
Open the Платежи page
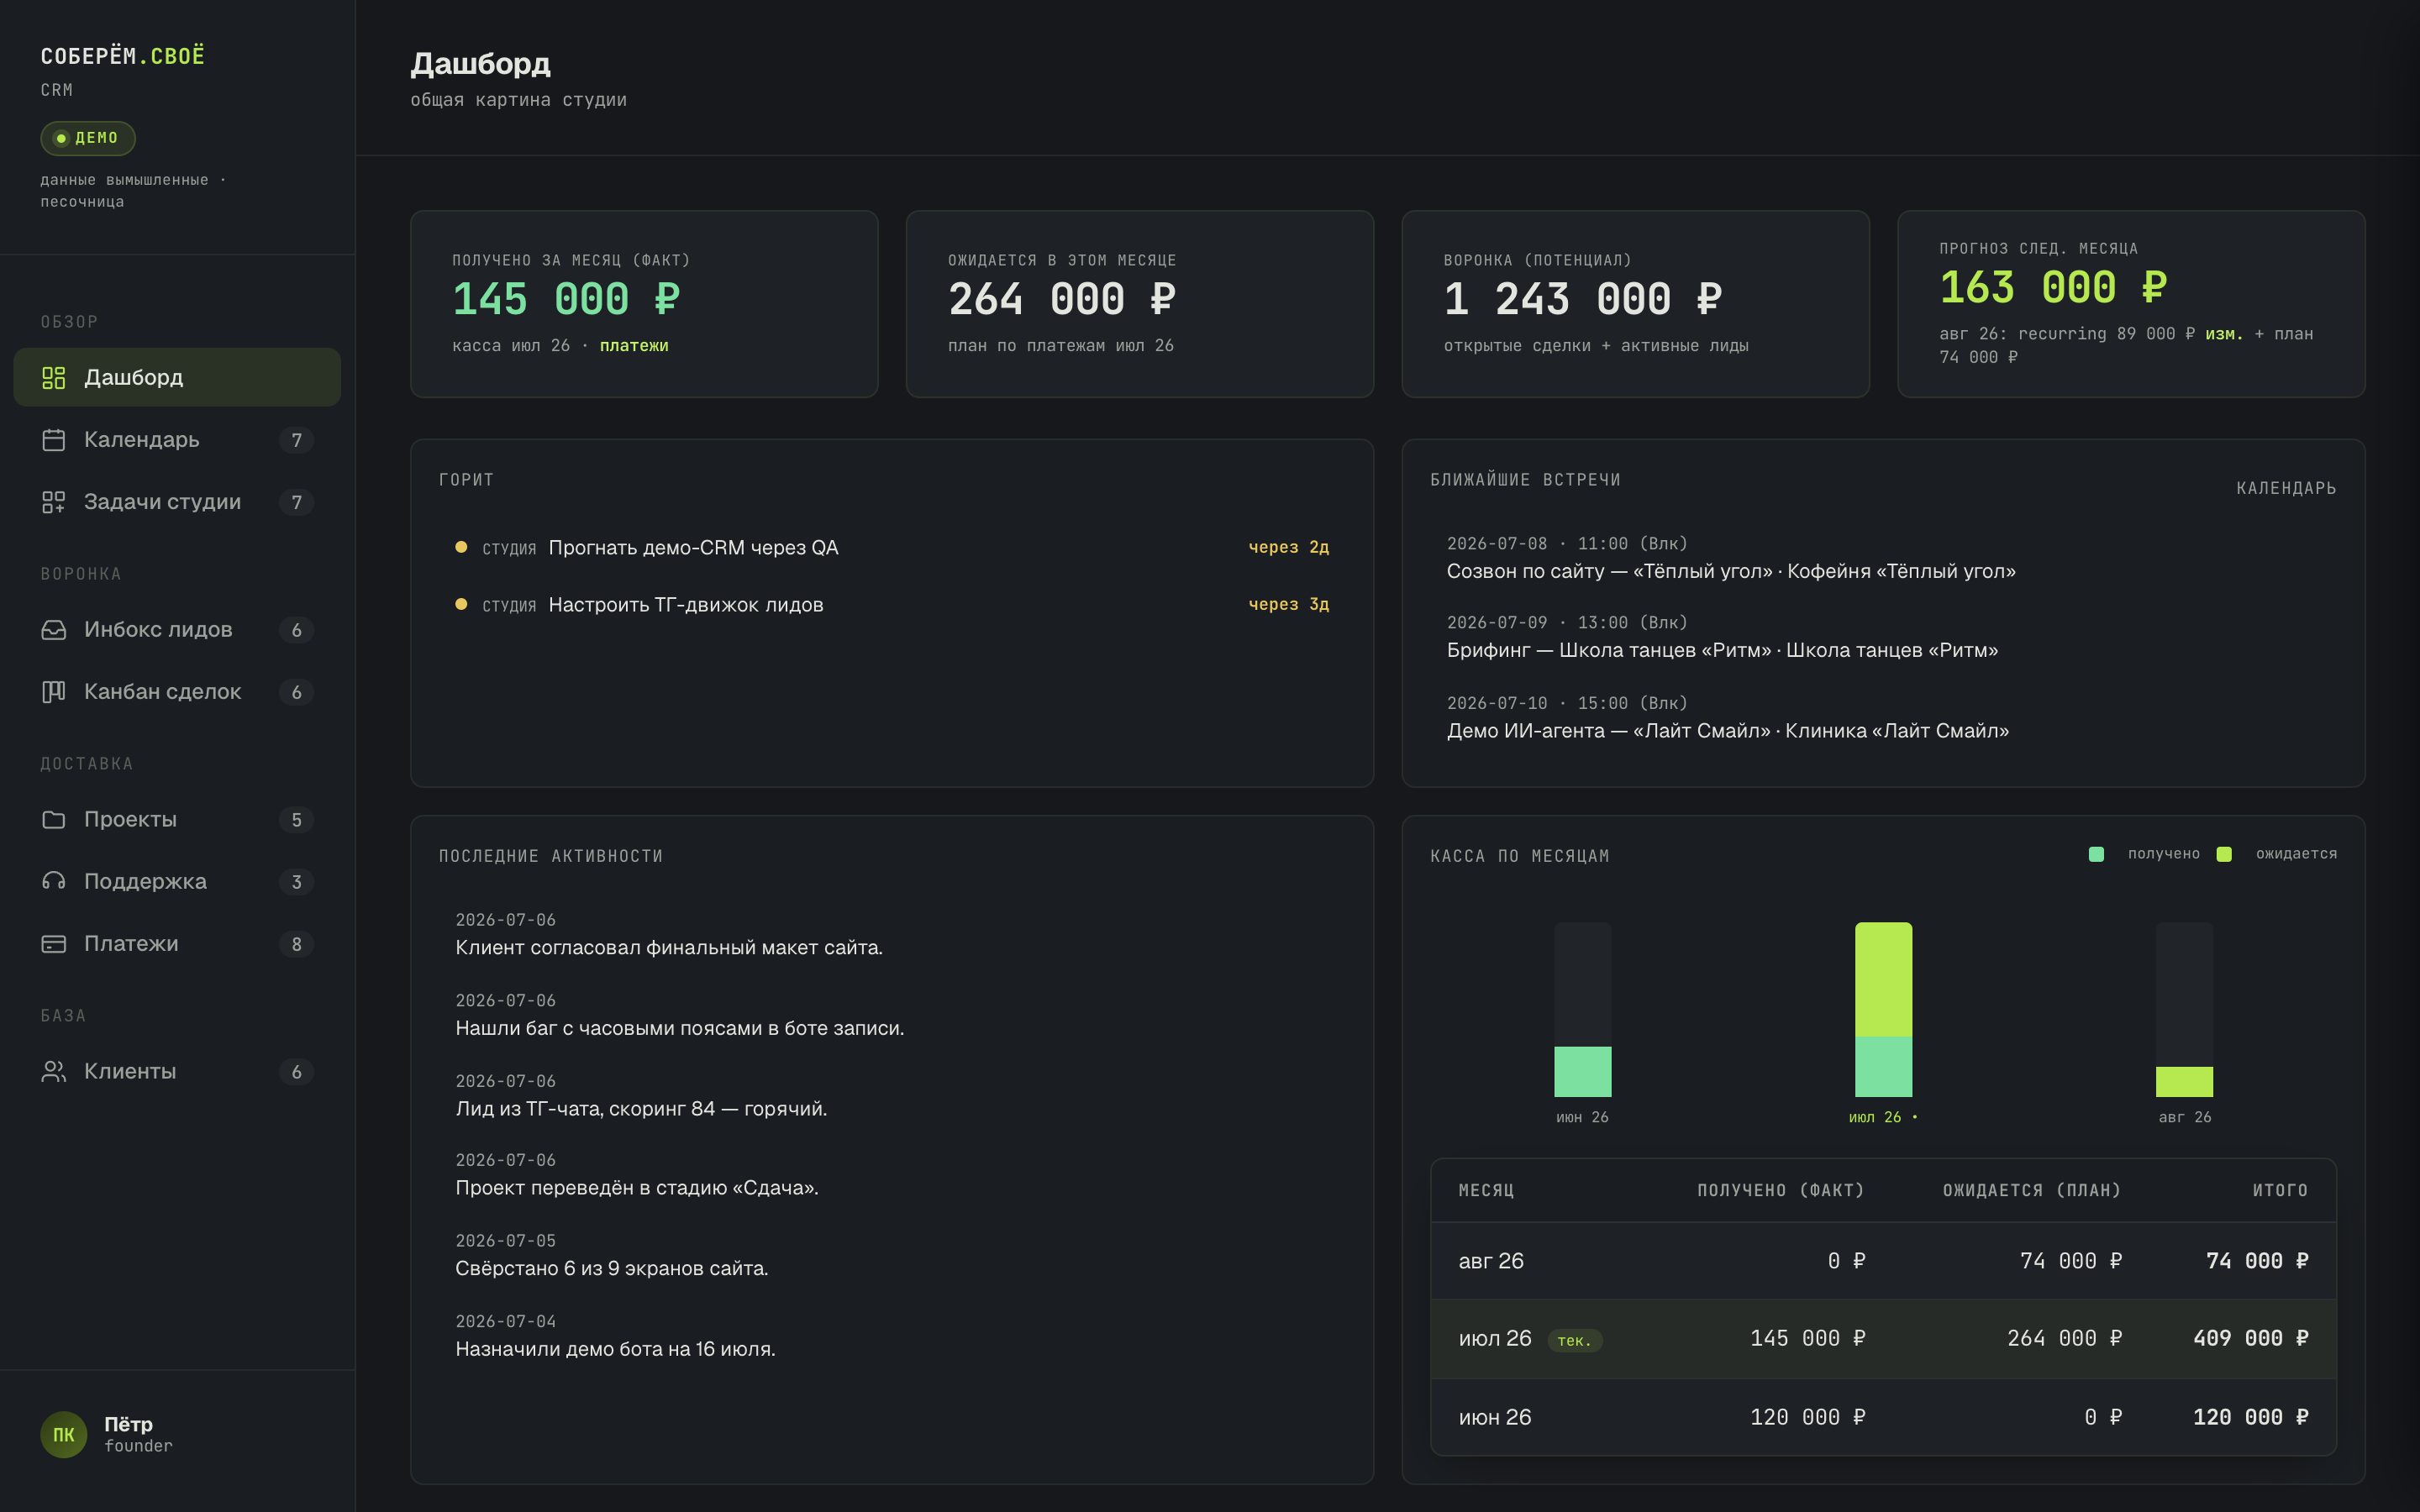pyautogui.click(x=177, y=944)
